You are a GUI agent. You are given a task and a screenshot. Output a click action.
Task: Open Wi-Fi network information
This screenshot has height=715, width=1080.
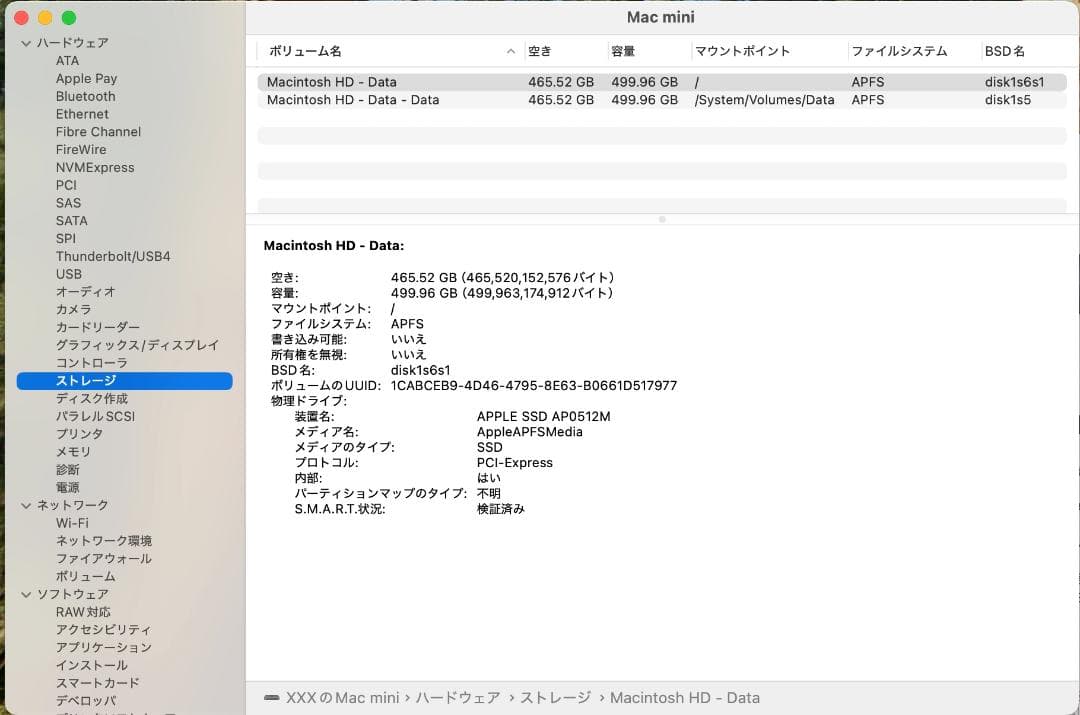point(72,523)
